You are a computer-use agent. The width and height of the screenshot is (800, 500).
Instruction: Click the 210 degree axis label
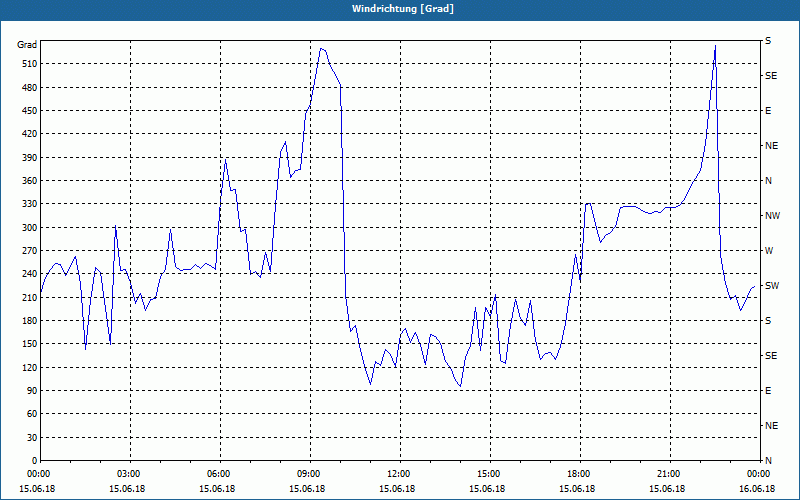click(30, 297)
